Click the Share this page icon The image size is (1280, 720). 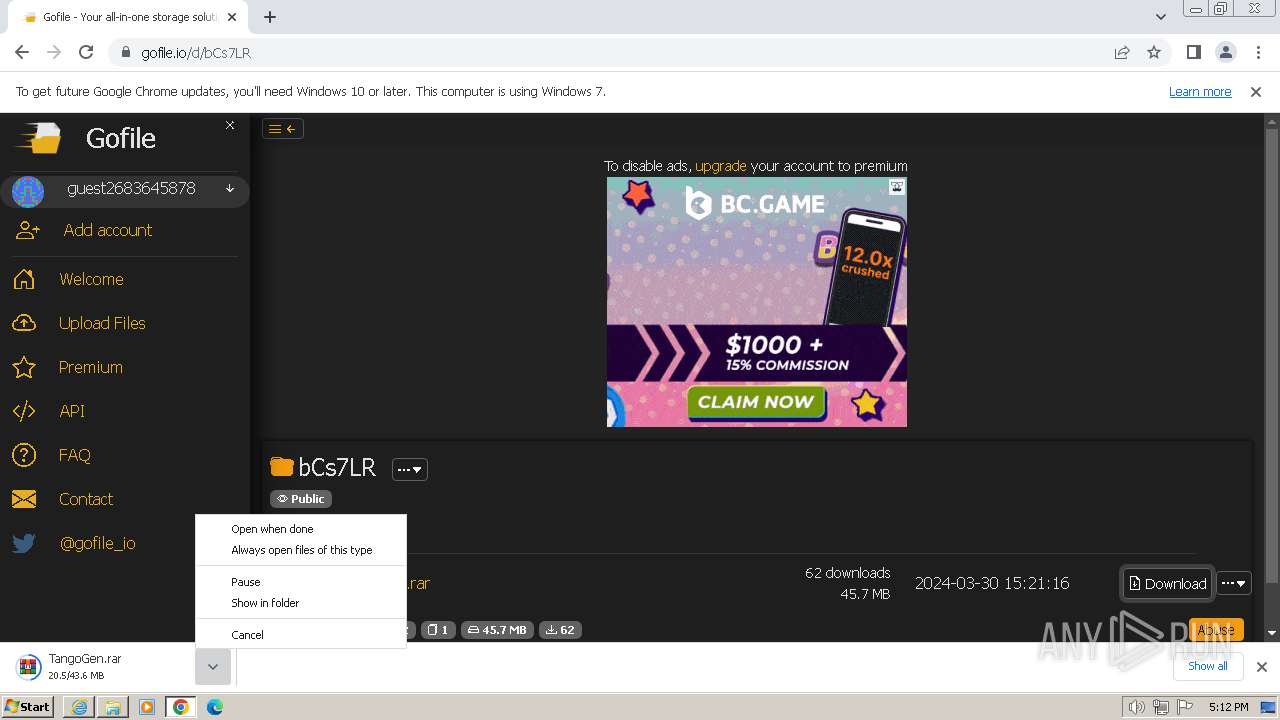point(1122,52)
